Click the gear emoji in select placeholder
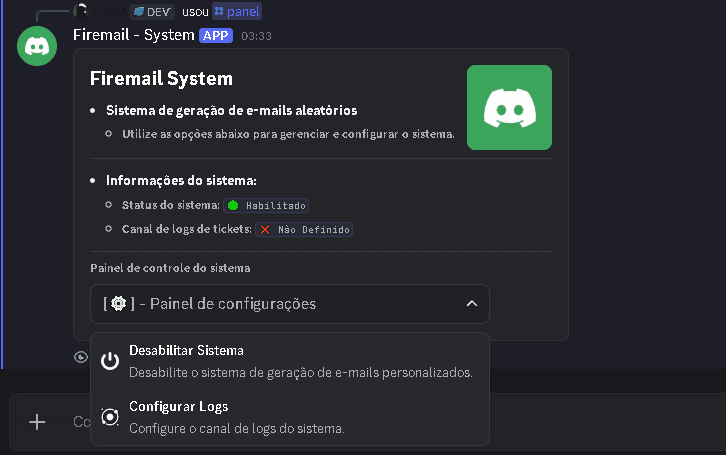The image size is (726, 455). [x=119, y=304]
